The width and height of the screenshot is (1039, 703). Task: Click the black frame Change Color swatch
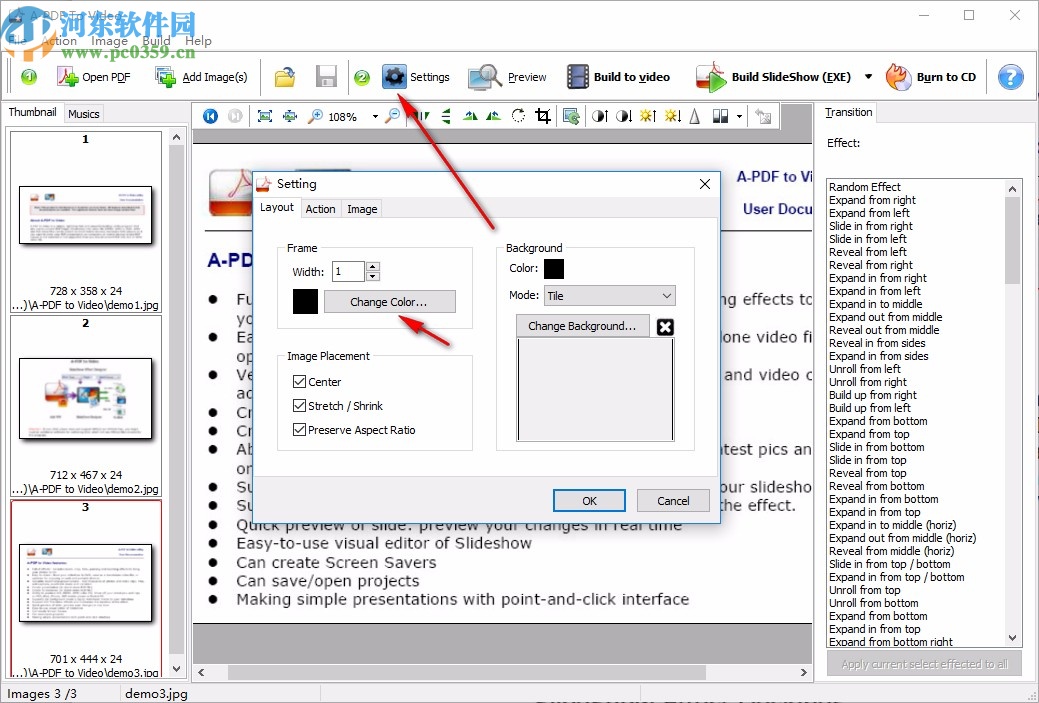click(305, 301)
